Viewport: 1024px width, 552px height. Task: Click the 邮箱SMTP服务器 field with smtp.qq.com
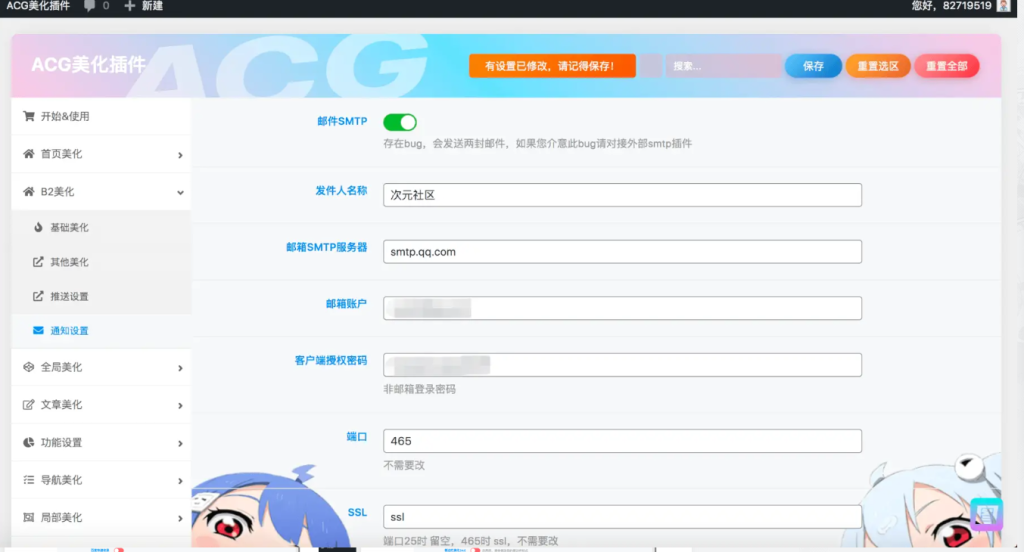click(622, 252)
